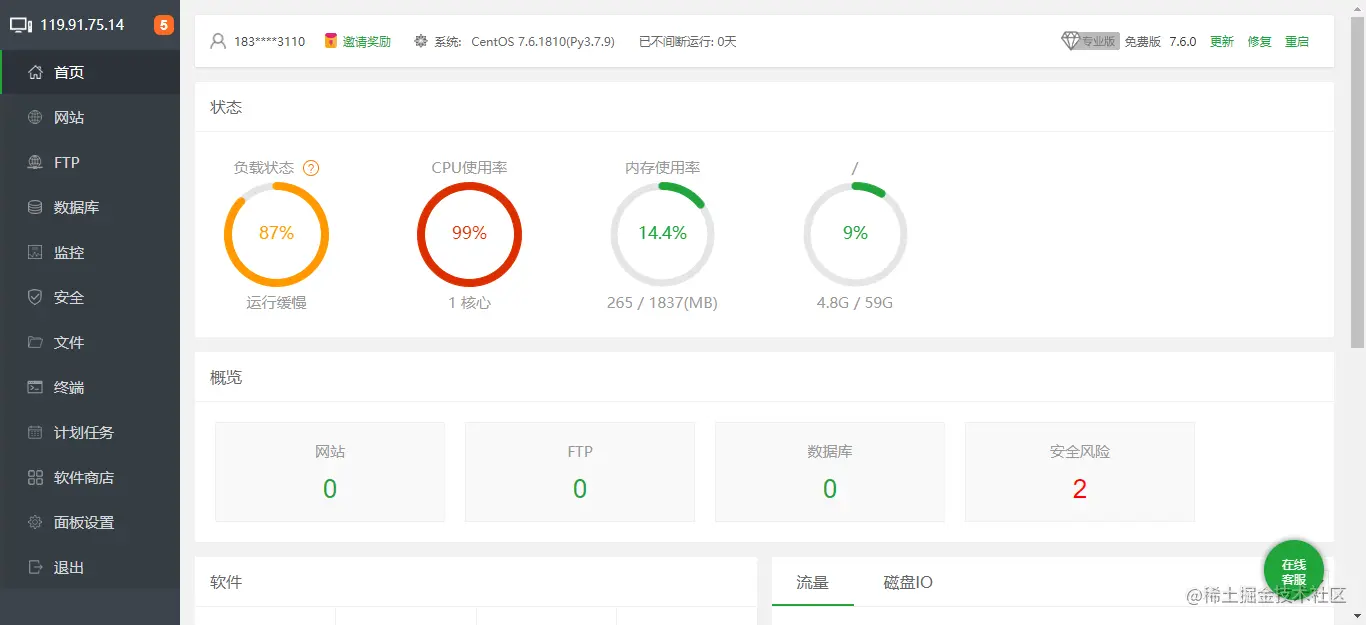This screenshot has width=1366, height=625.
Task: Click the 4.8G / 59G disk value
Action: coord(855,302)
